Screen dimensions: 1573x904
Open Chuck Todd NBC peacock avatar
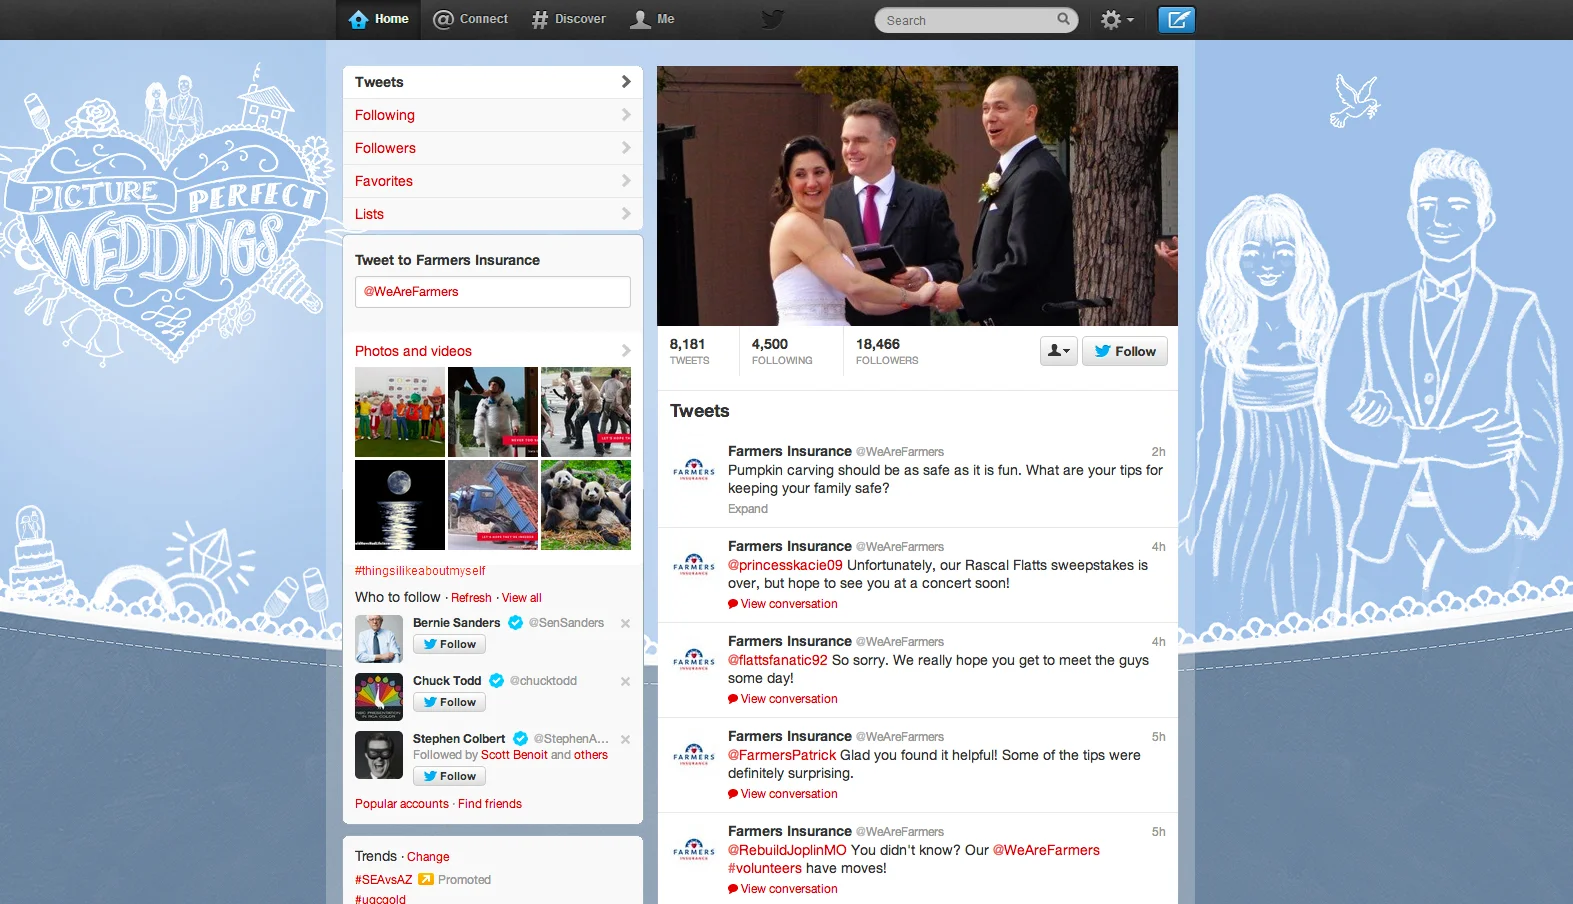379,697
